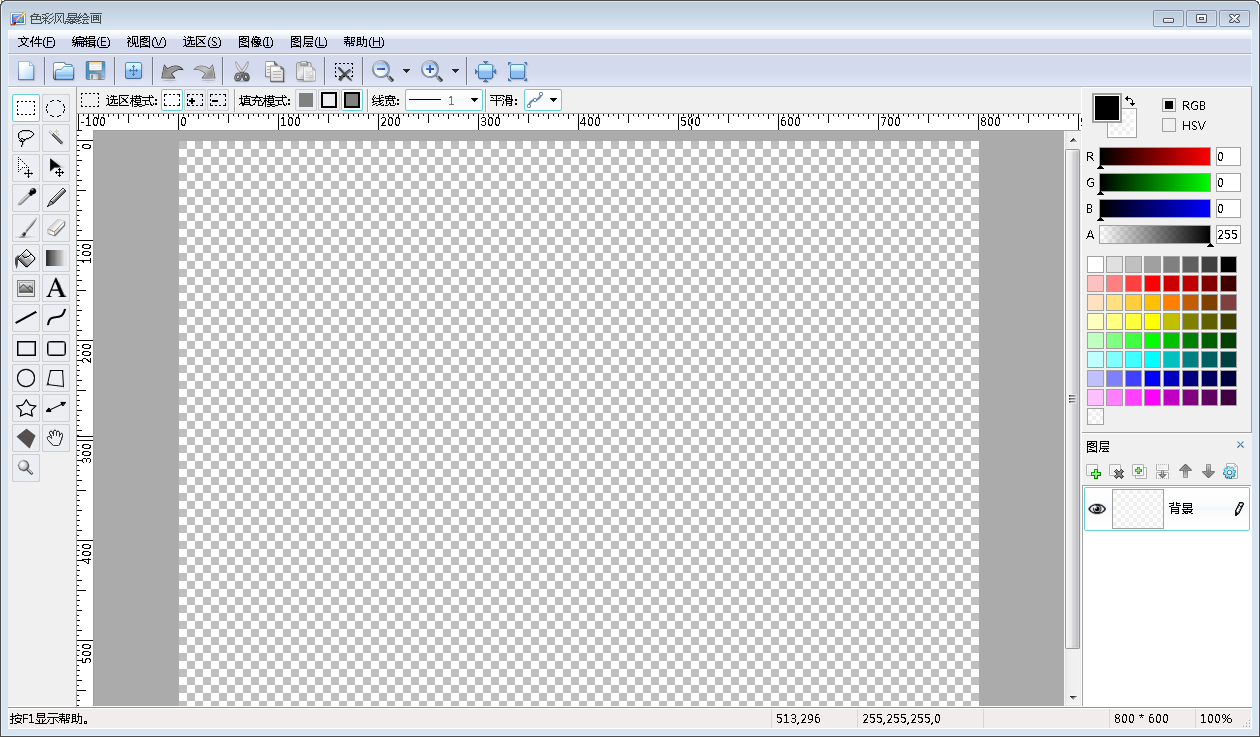Set fill mode to outline only
The width and height of the screenshot is (1260, 737).
[x=329, y=100]
